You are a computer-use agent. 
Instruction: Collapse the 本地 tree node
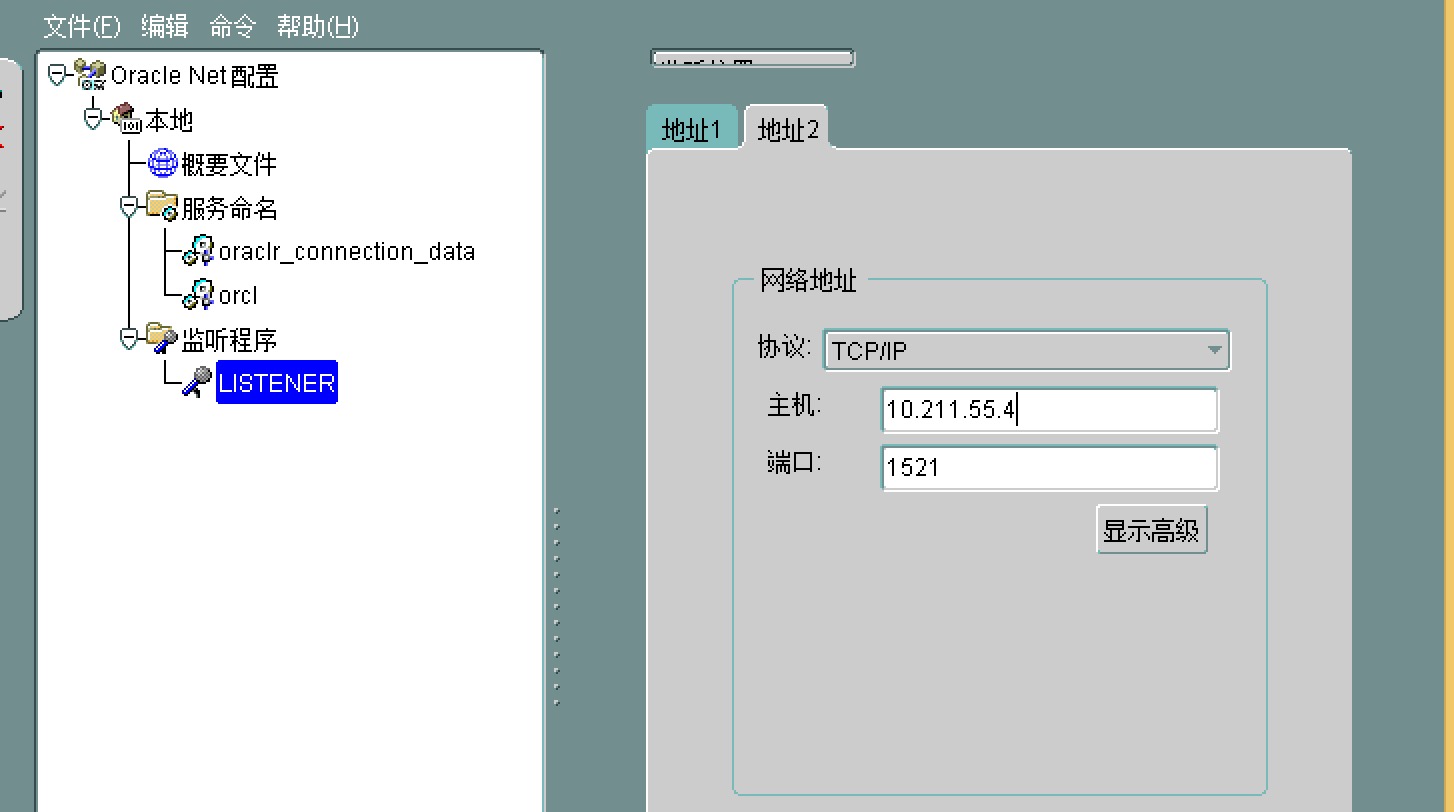[x=94, y=119]
